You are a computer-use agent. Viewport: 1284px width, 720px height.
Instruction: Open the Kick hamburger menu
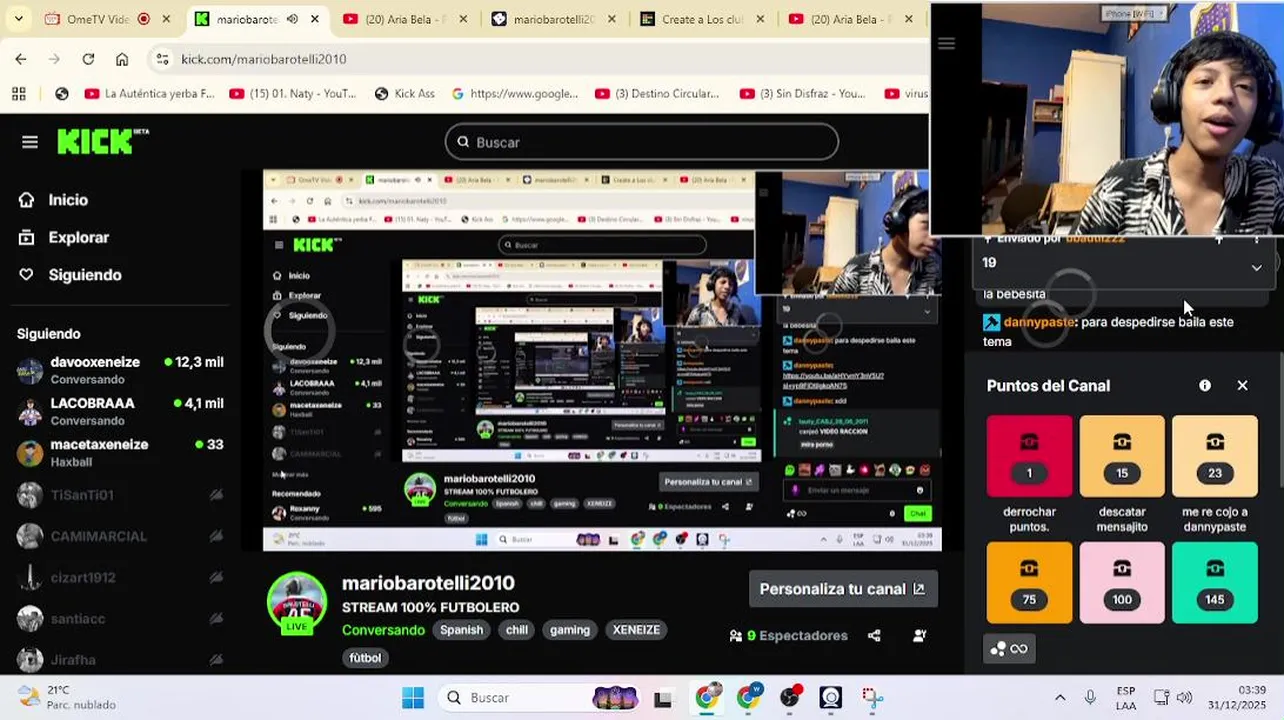30,142
